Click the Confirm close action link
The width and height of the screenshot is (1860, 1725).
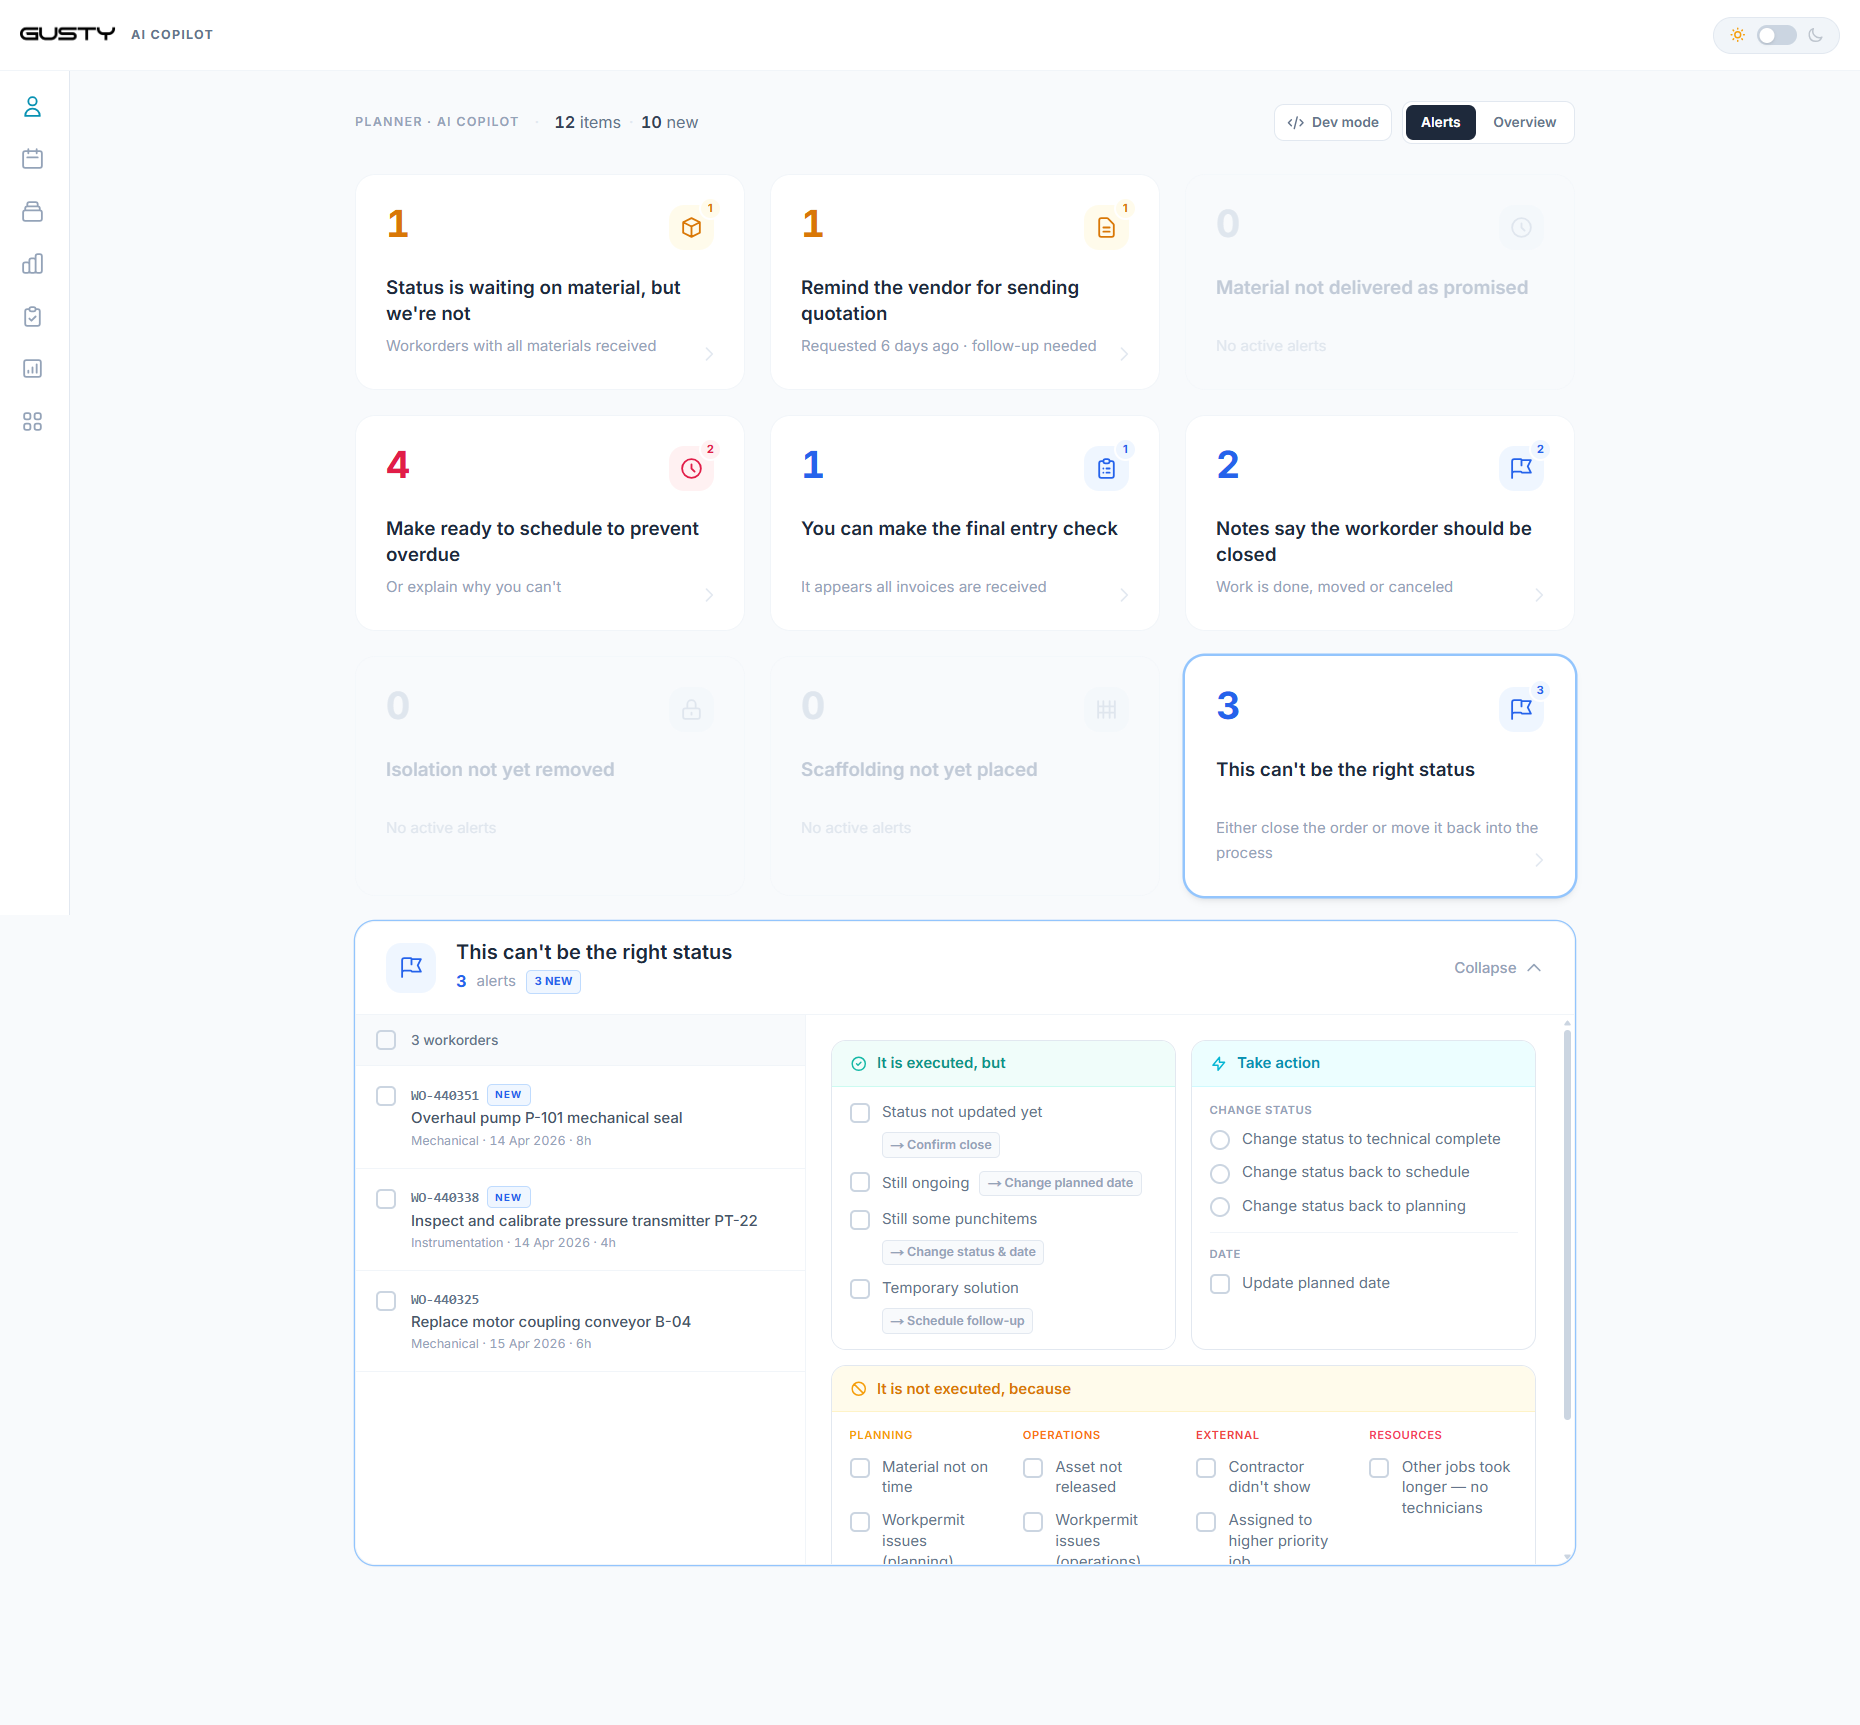tap(941, 1145)
